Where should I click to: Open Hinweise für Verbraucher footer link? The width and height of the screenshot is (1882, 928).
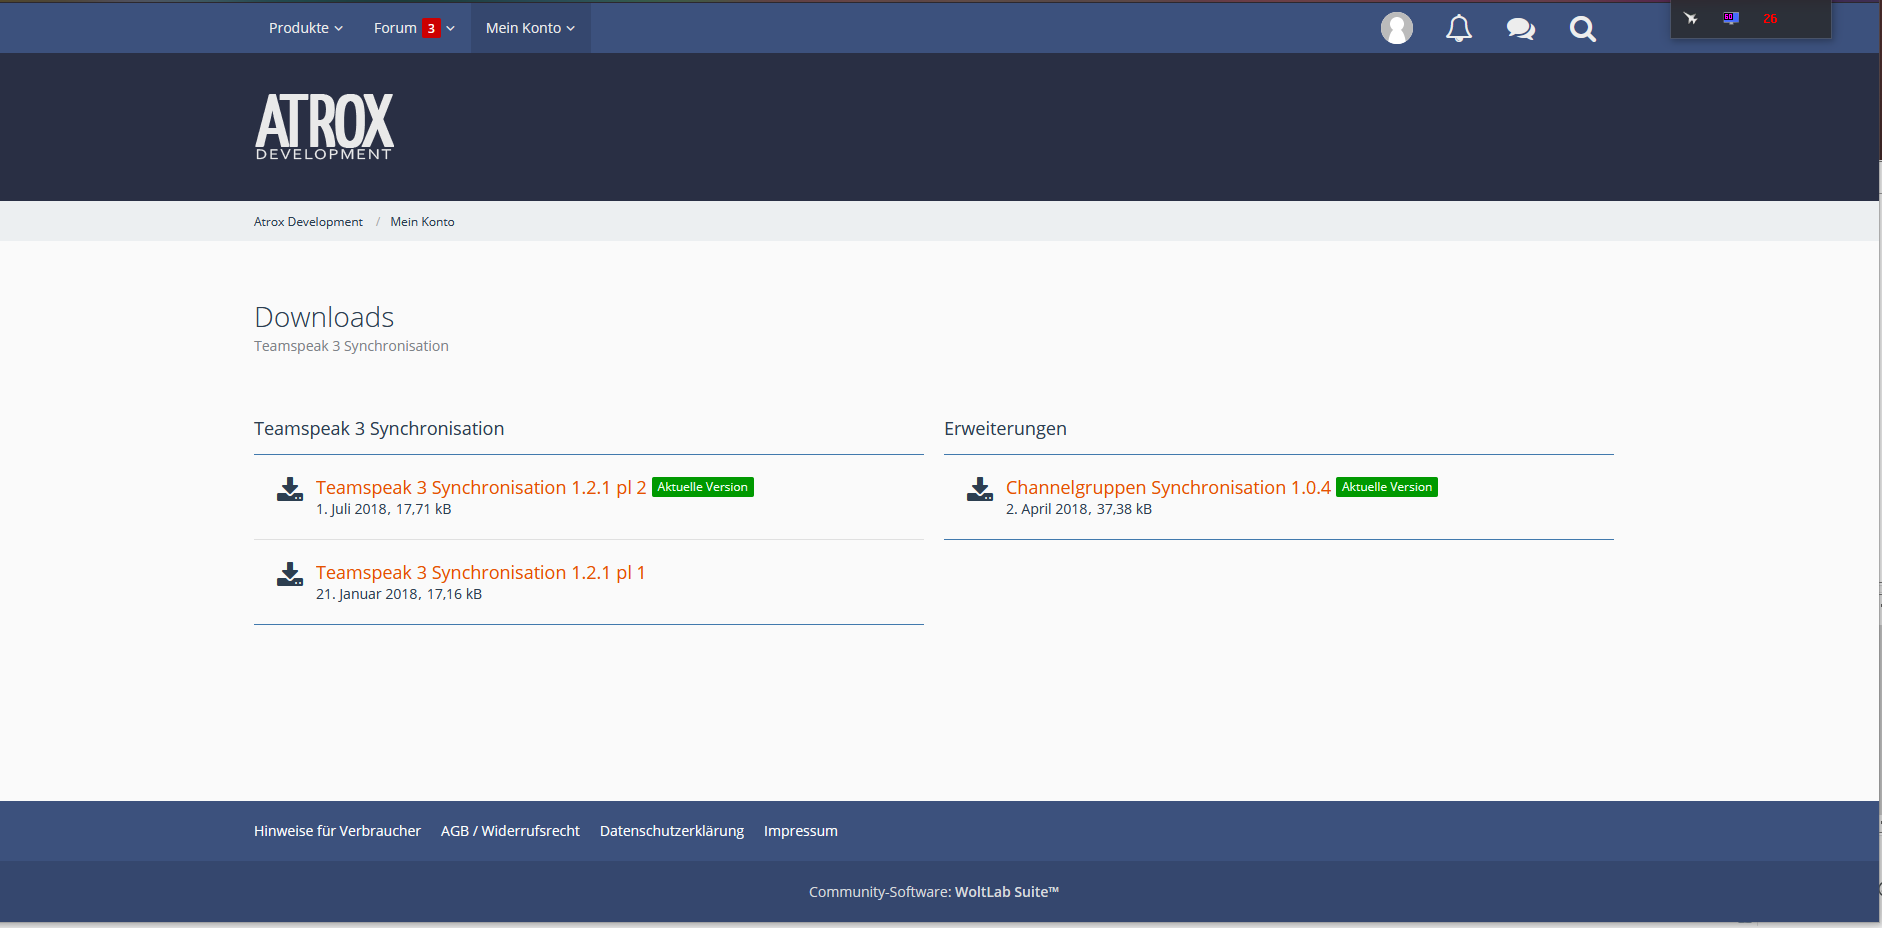337,831
